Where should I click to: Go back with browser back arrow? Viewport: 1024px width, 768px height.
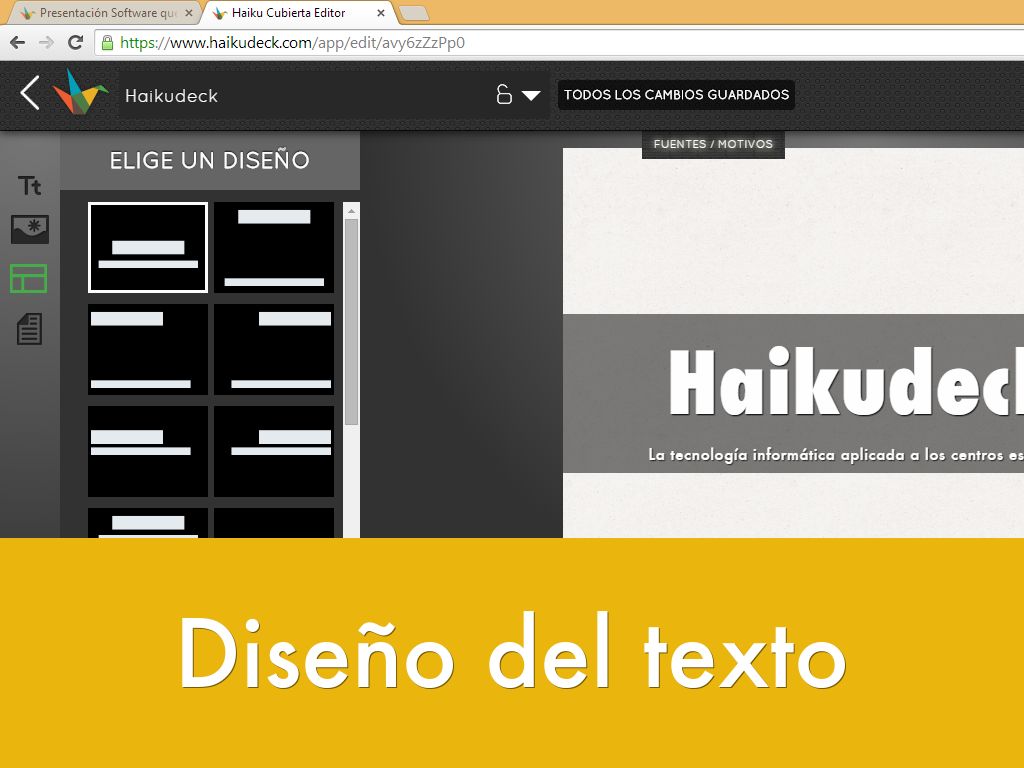[17, 43]
